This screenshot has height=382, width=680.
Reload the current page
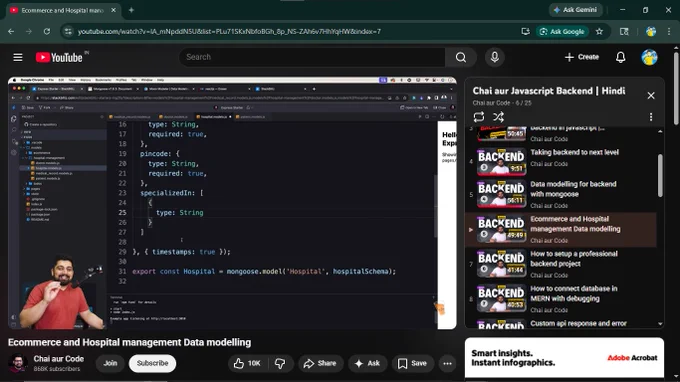click(47, 31)
